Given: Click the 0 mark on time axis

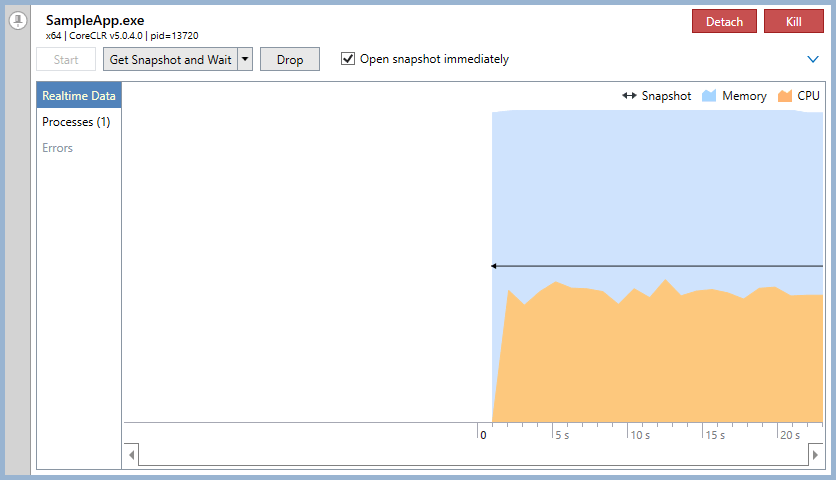Looking at the screenshot, I should 483,435.
